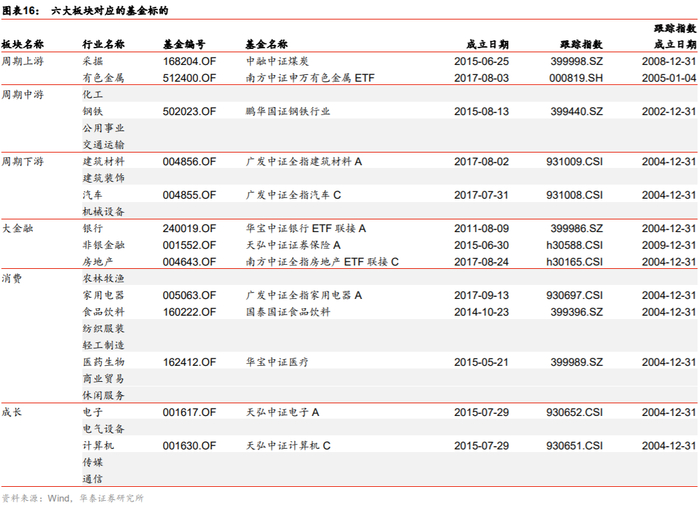Select fund code 502023.OF

(x=189, y=112)
